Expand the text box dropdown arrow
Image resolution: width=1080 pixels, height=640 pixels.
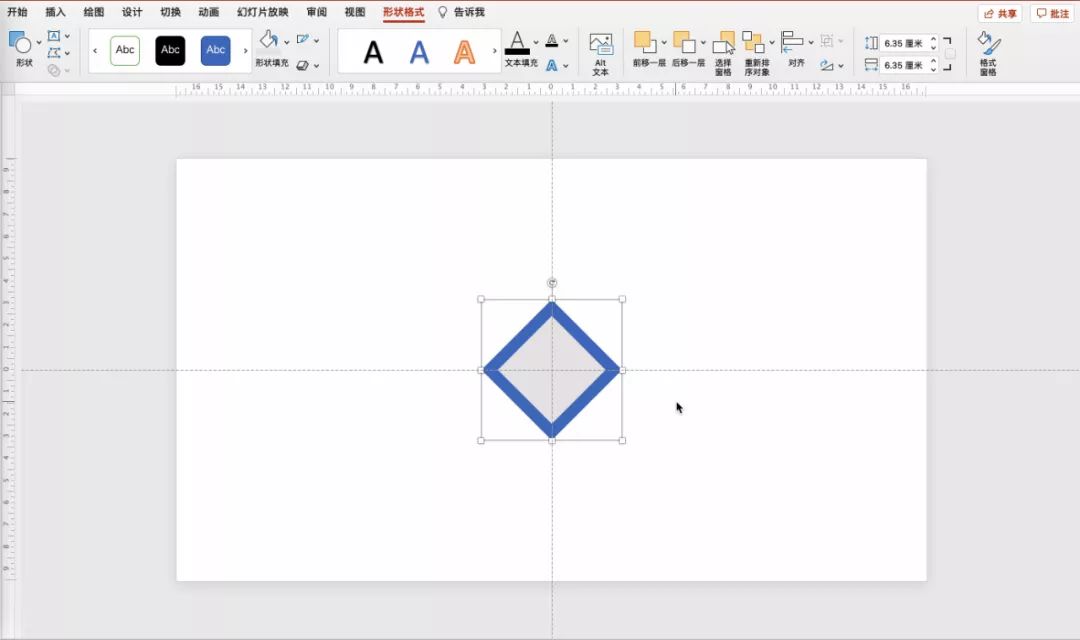[67, 37]
